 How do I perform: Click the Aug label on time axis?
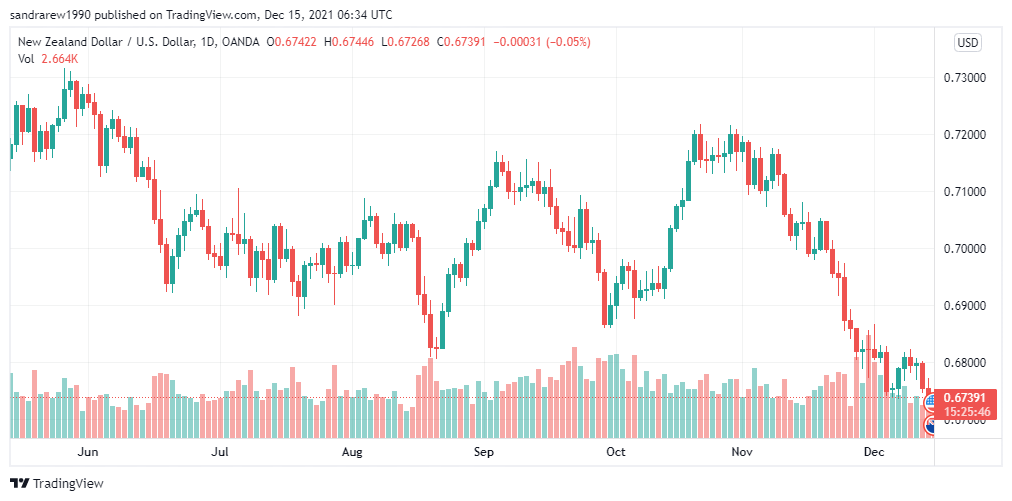coord(352,452)
